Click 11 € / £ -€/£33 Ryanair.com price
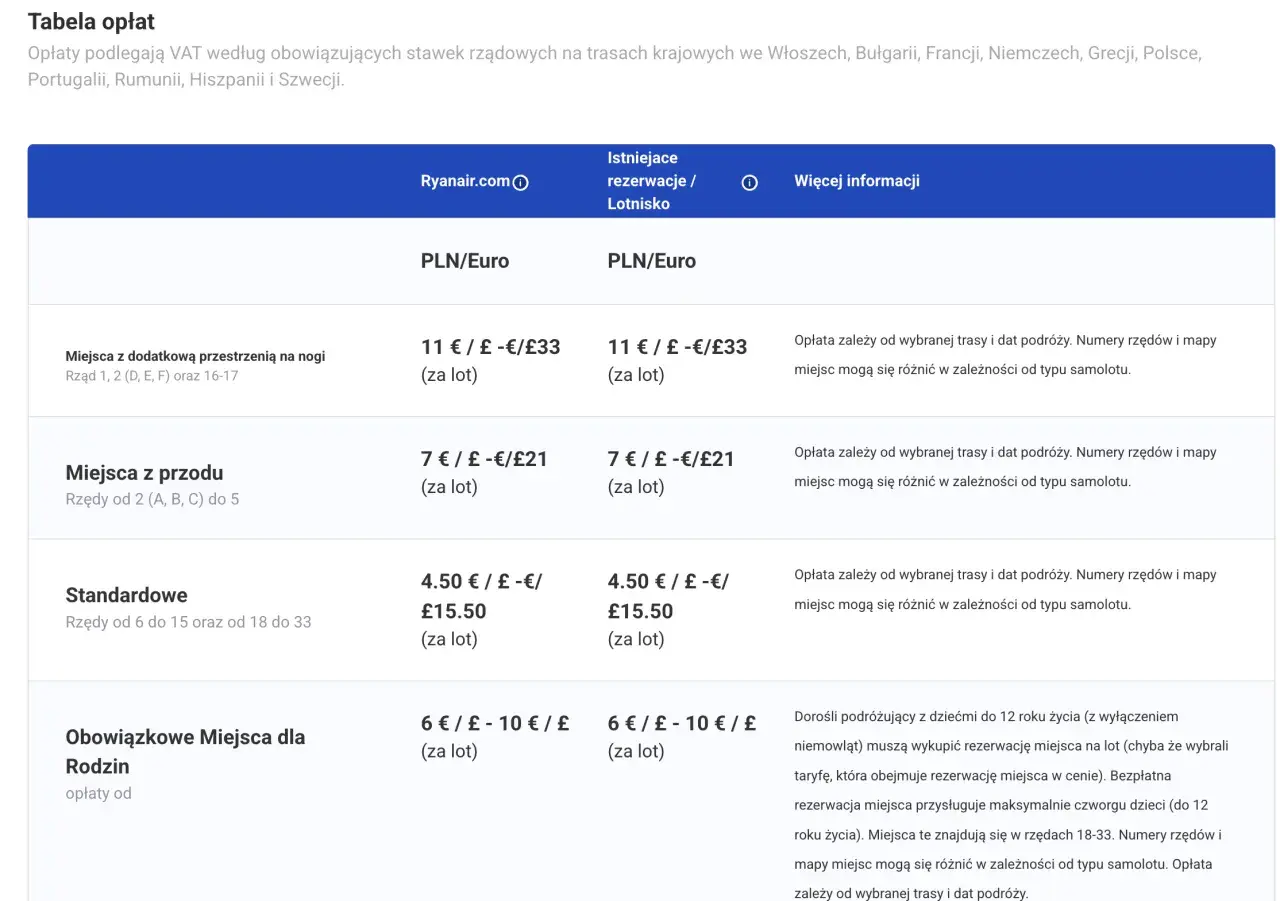This screenshot has height=901, width=1280. point(490,347)
